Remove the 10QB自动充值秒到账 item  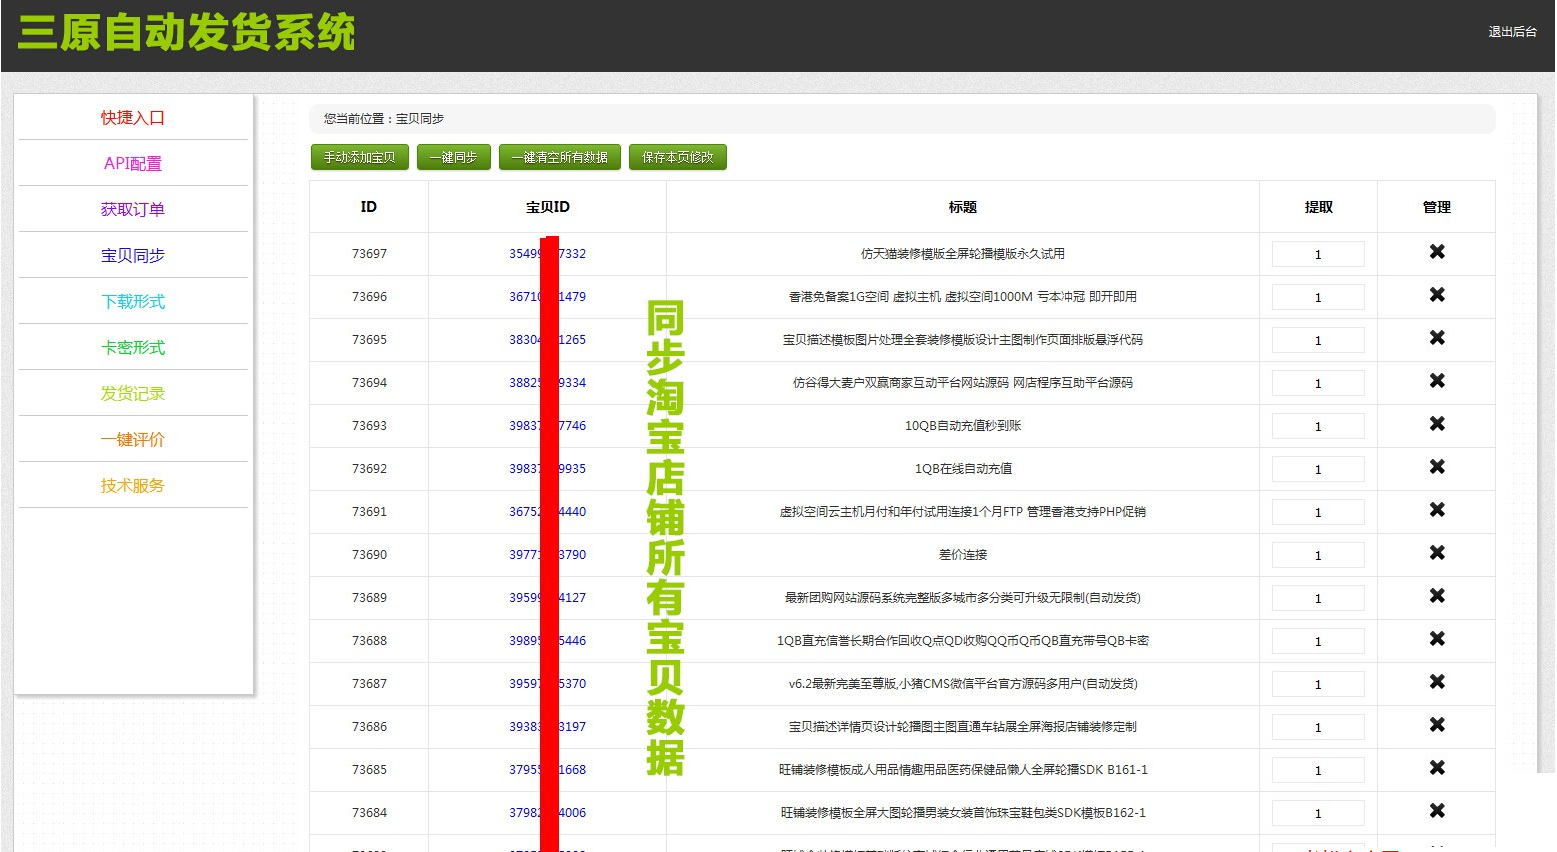(1436, 424)
